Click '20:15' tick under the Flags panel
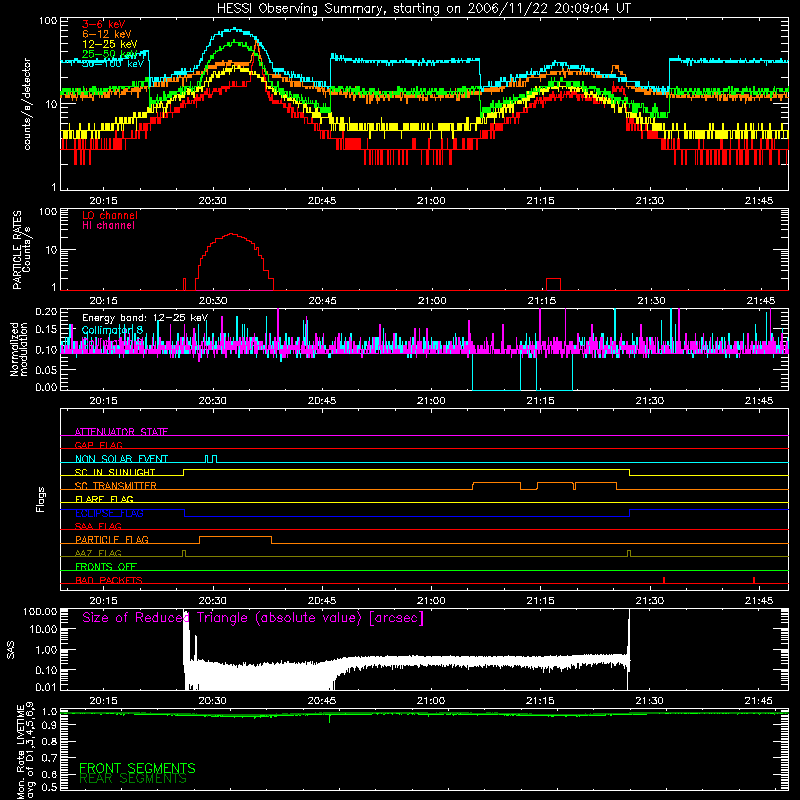800x800 pixels. pos(104,601)
